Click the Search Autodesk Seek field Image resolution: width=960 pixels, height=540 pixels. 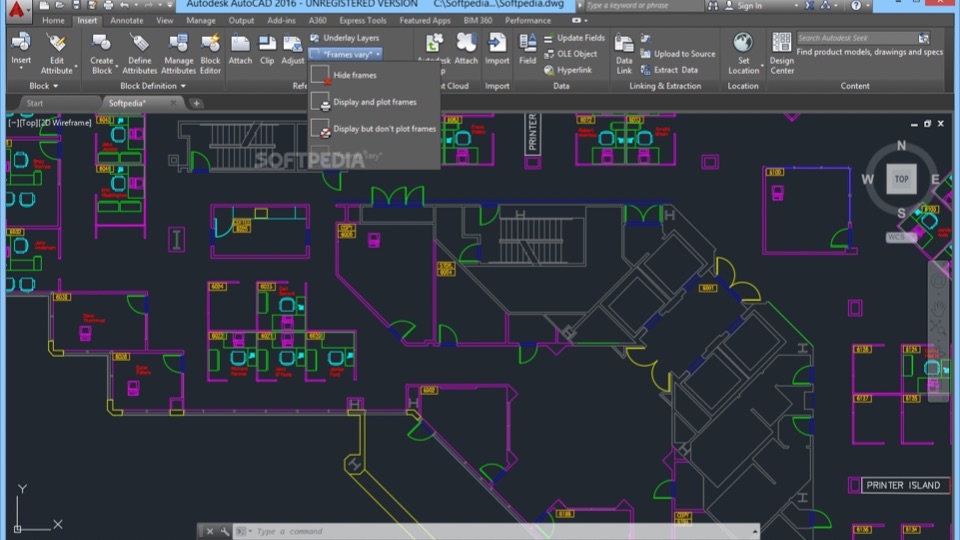click(857, 38)
